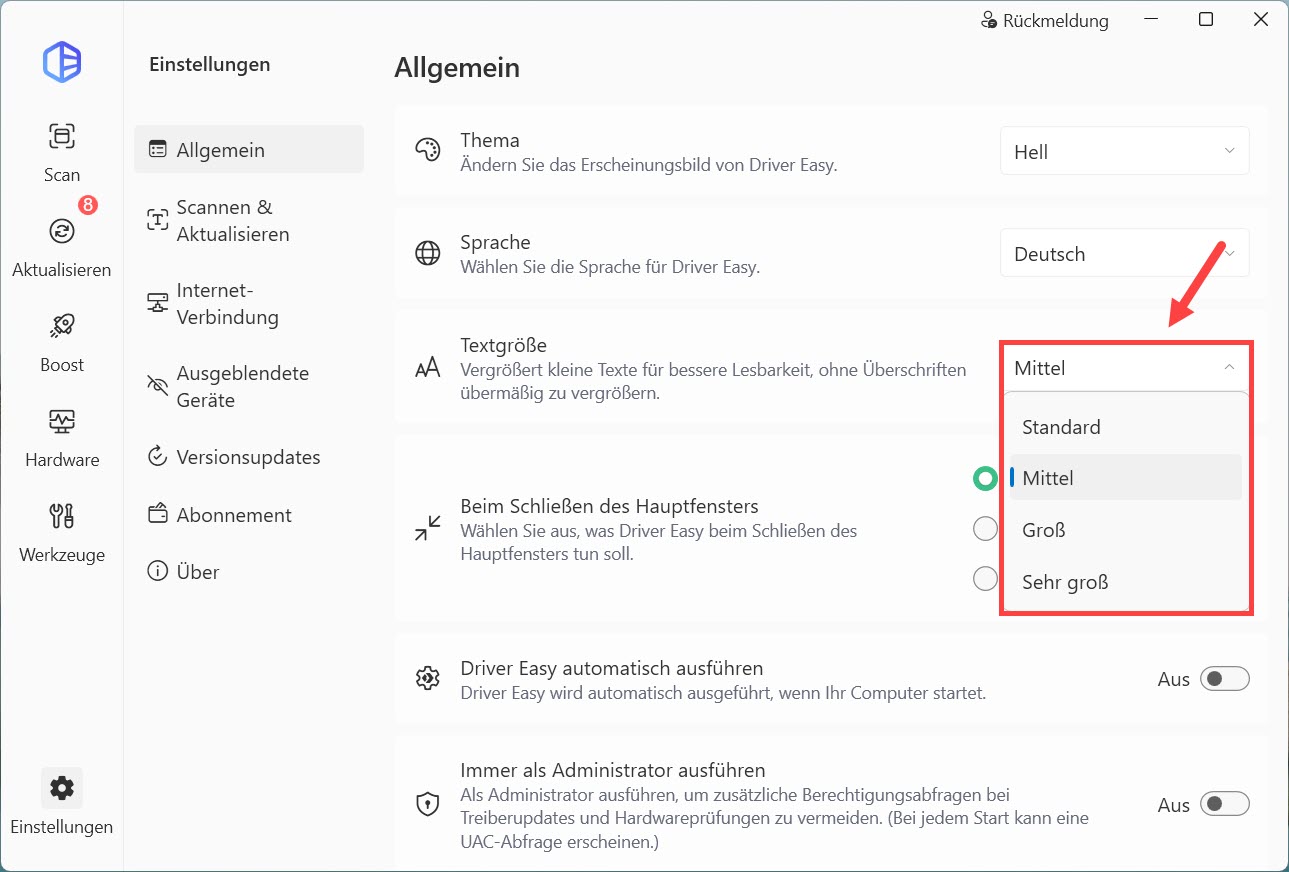Open the Thema dropdown showing Hell
The width and height of the screenshot is (1289, 872).
pyautogui.click(x=1125, y=152)
